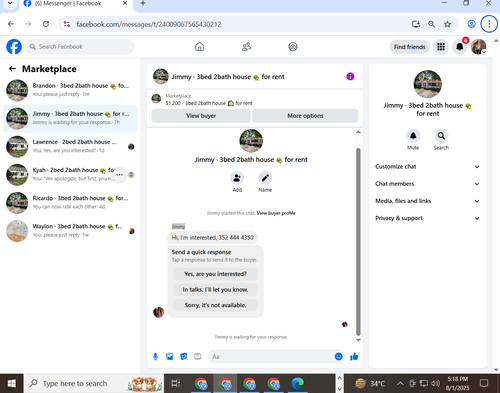Expand Media, files and links section
The width and height of the screenshot is (500, 393).
(427, 201)
